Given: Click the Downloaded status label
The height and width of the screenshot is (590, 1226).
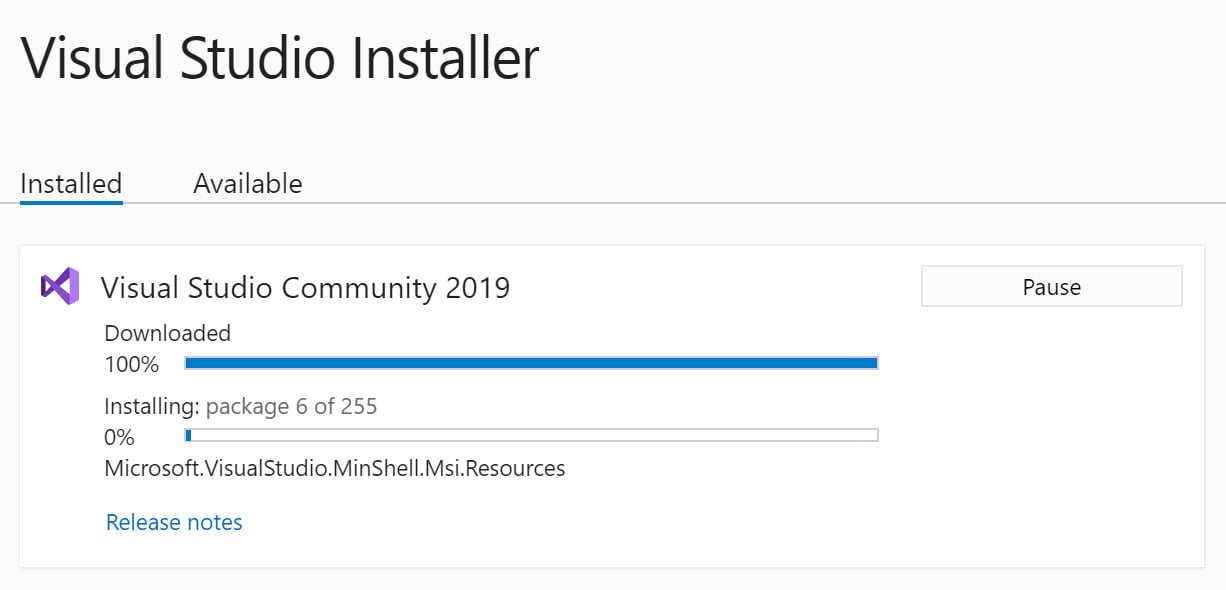Looking at the screenshot, I should (167, 333).
